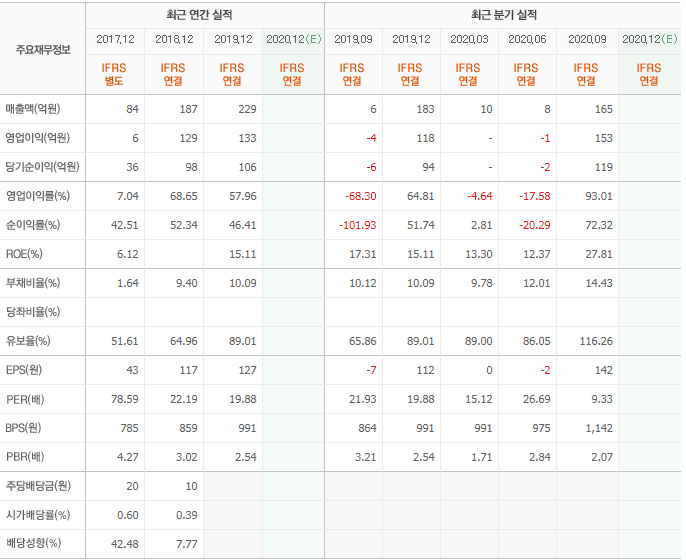Image resolution: width=686 pixels, height=560 pixels.
Task: Click the BPS(원) row label
Action: [24, 428]
